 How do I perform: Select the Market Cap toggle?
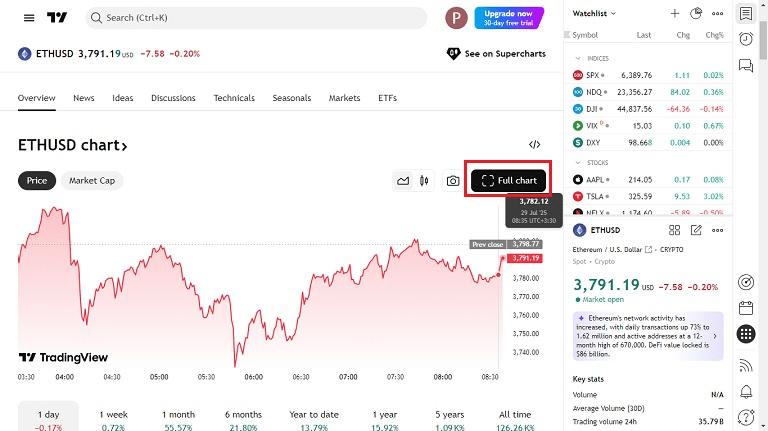[x=92, y=181]
